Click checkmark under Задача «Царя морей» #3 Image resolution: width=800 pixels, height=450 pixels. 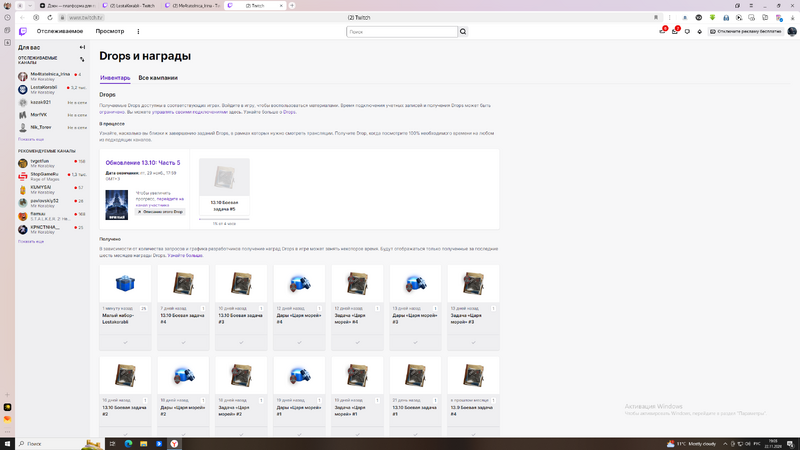click(473, 342)
